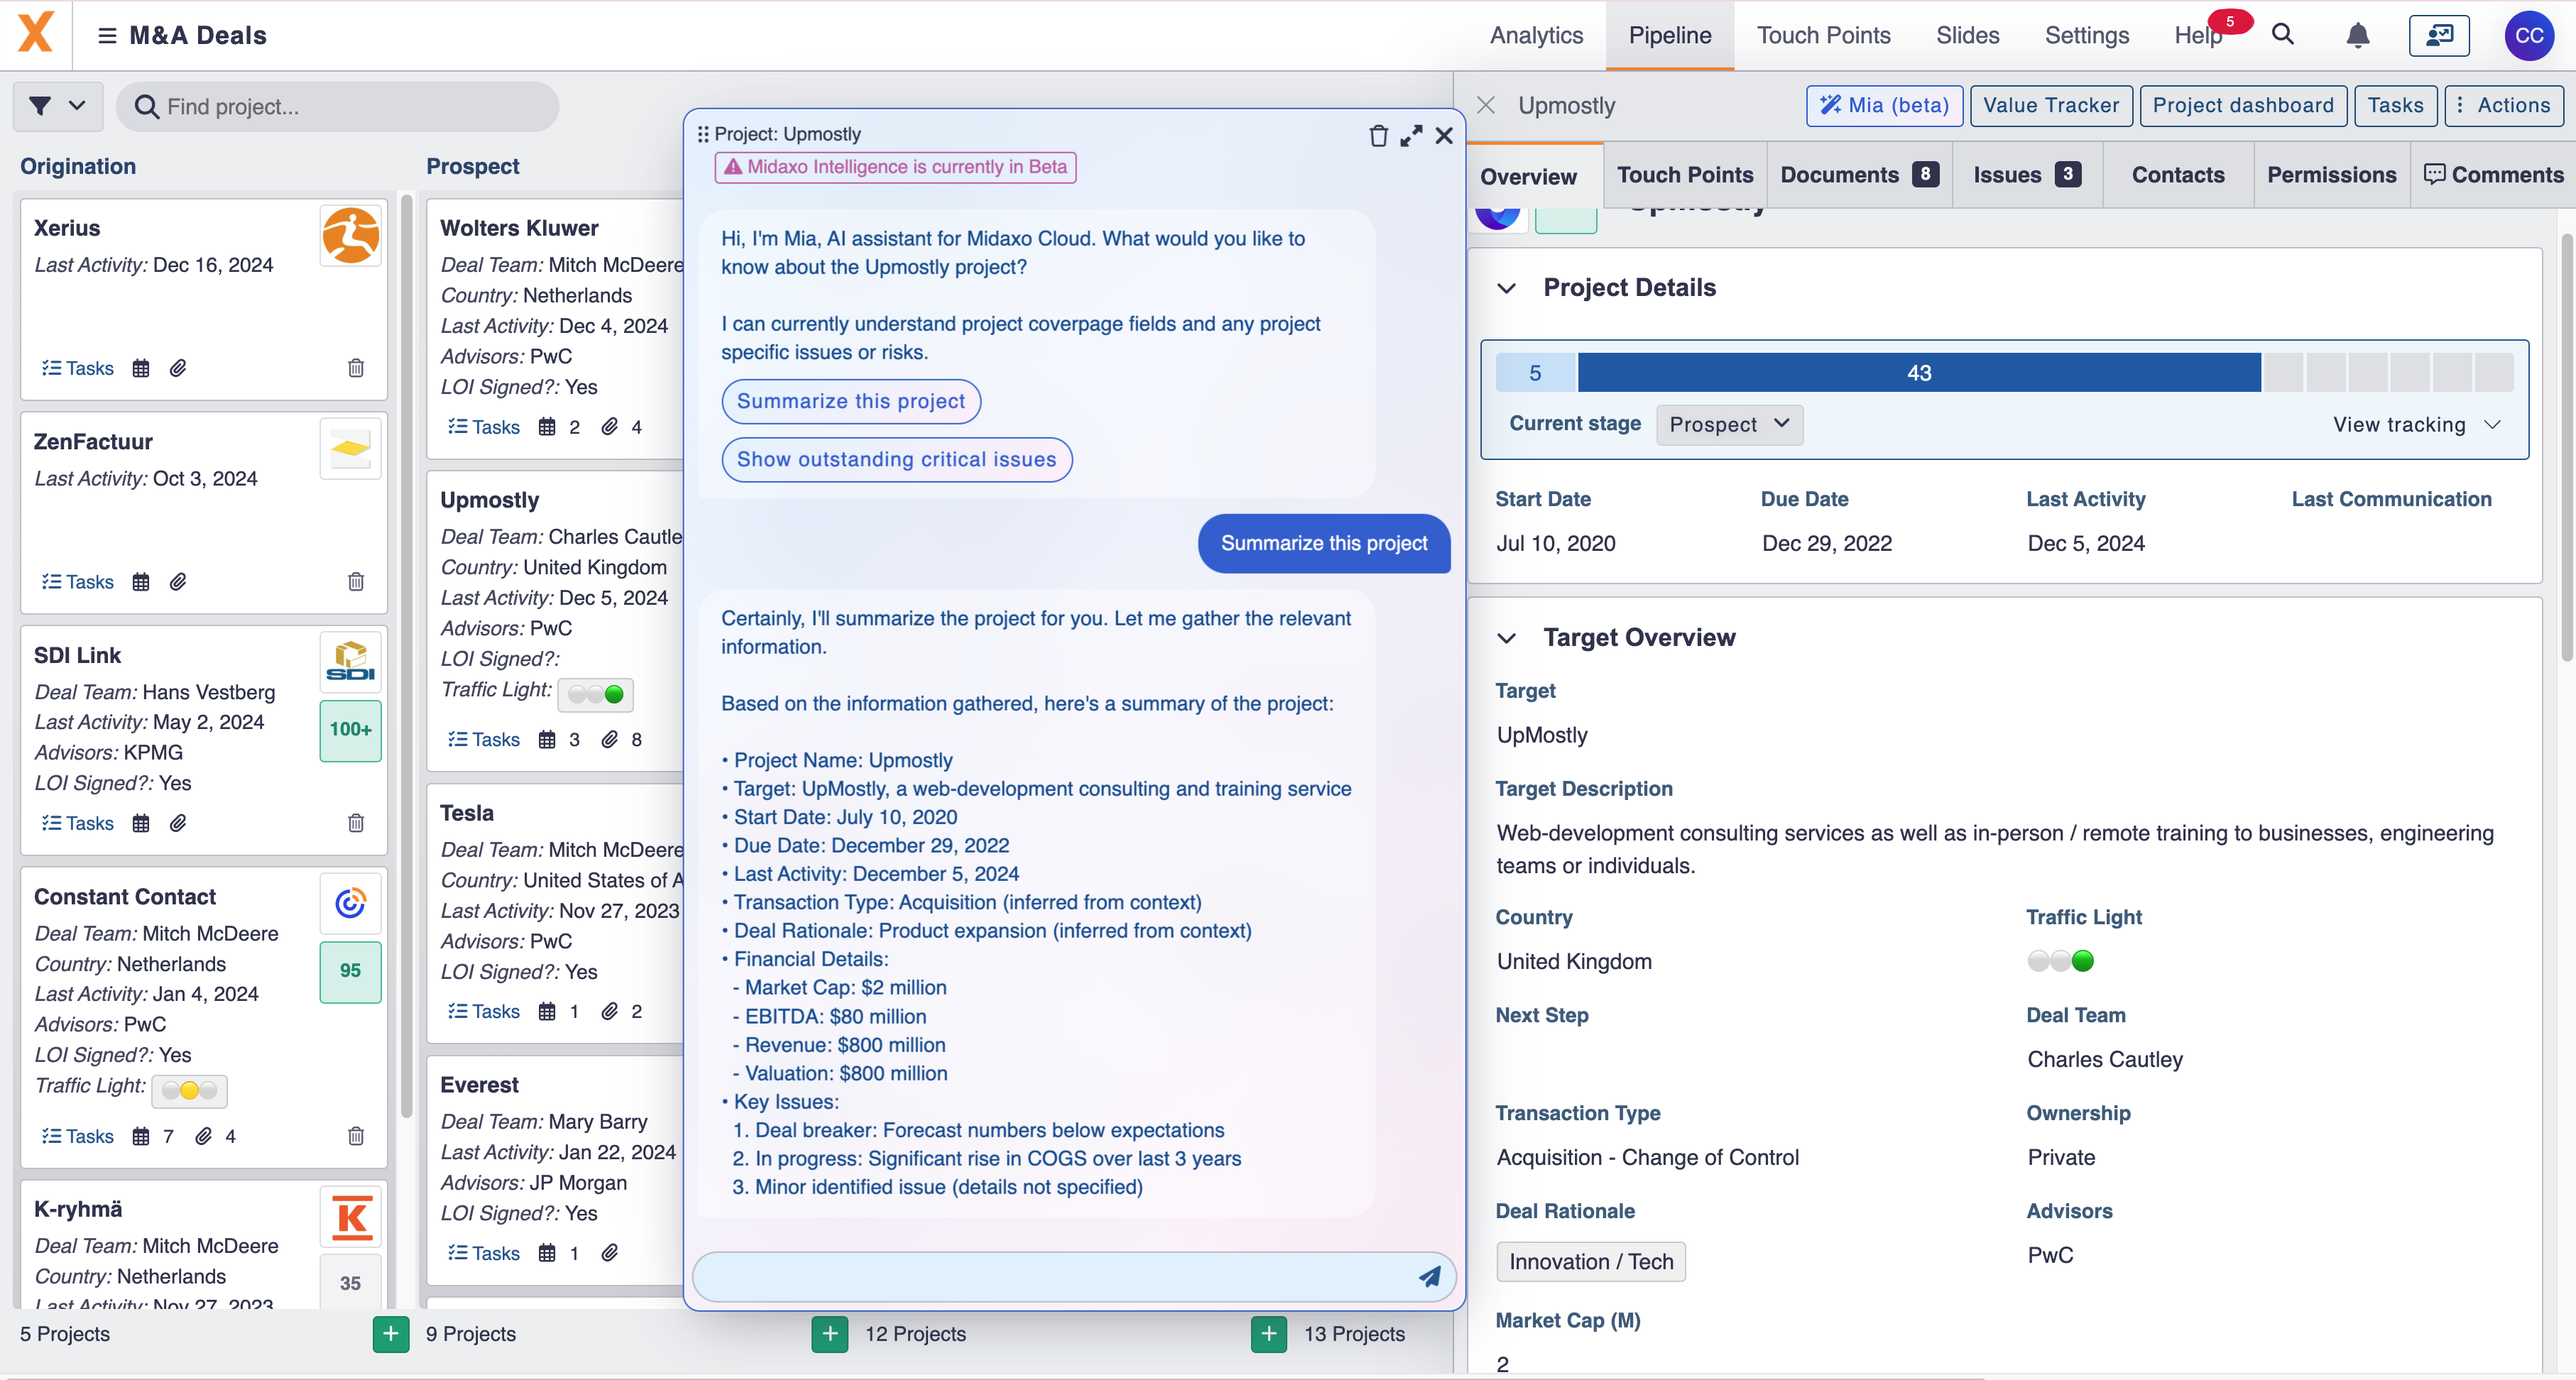Click the presentation screen icon in top bar
2576x1380 pixels.
tap(2439, 35)
